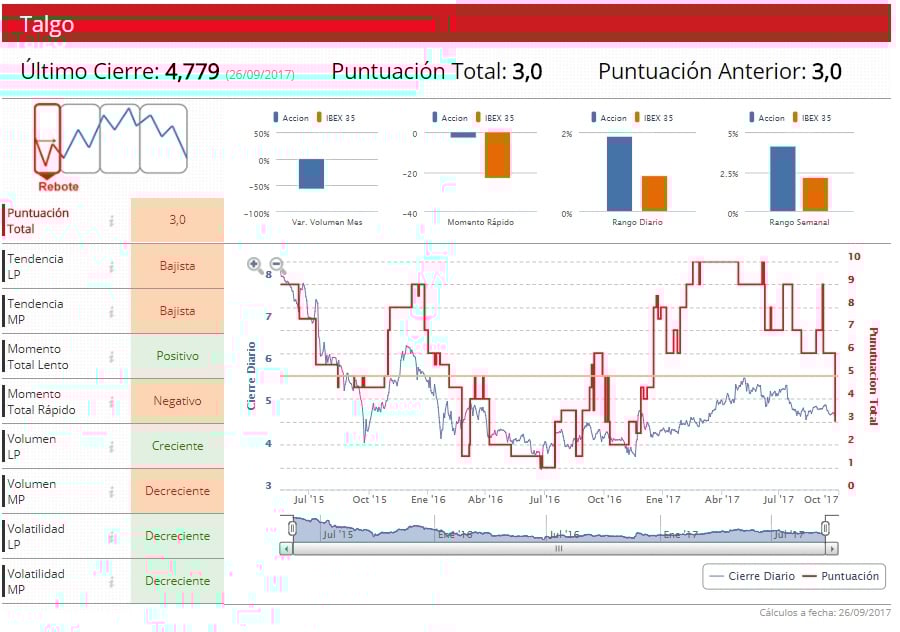Click the date (26/09/2017) beside last close
This screenshot has width=900, height=632.
coord(260,75)
